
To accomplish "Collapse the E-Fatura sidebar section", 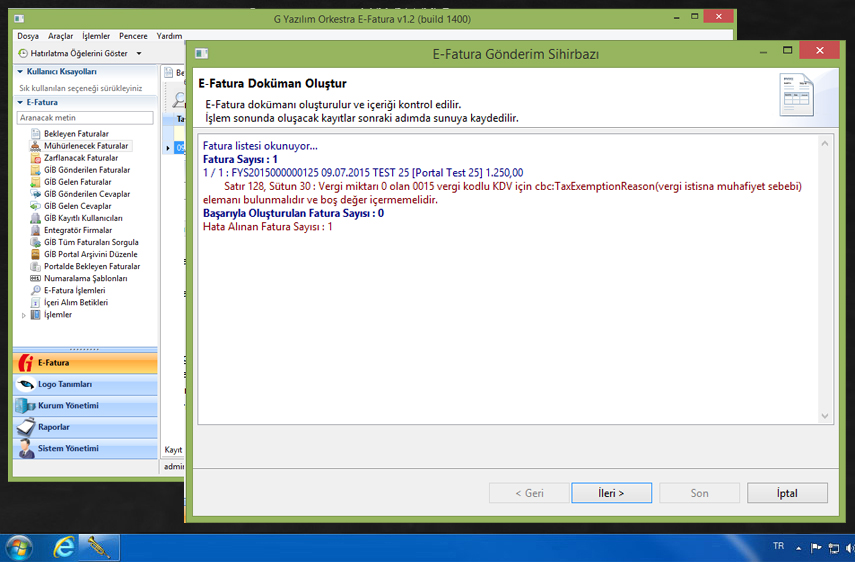I will point(19,102).
